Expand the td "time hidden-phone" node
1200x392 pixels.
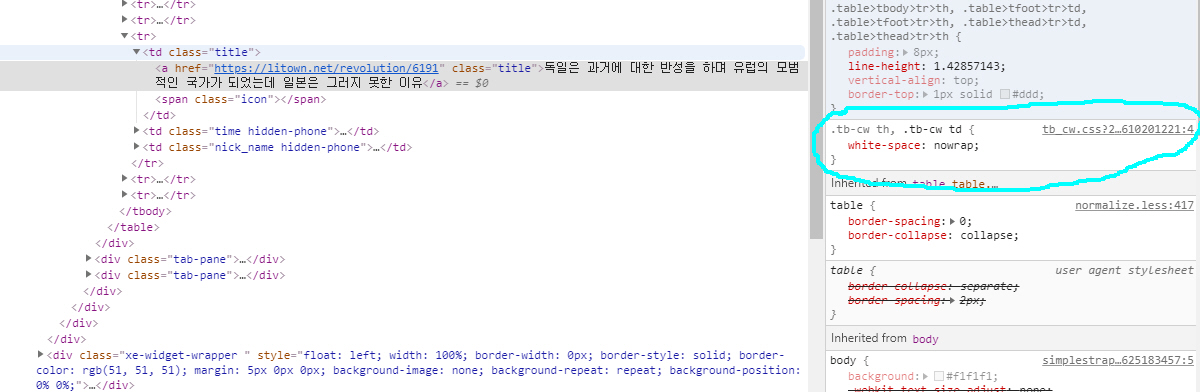(137, 131)
